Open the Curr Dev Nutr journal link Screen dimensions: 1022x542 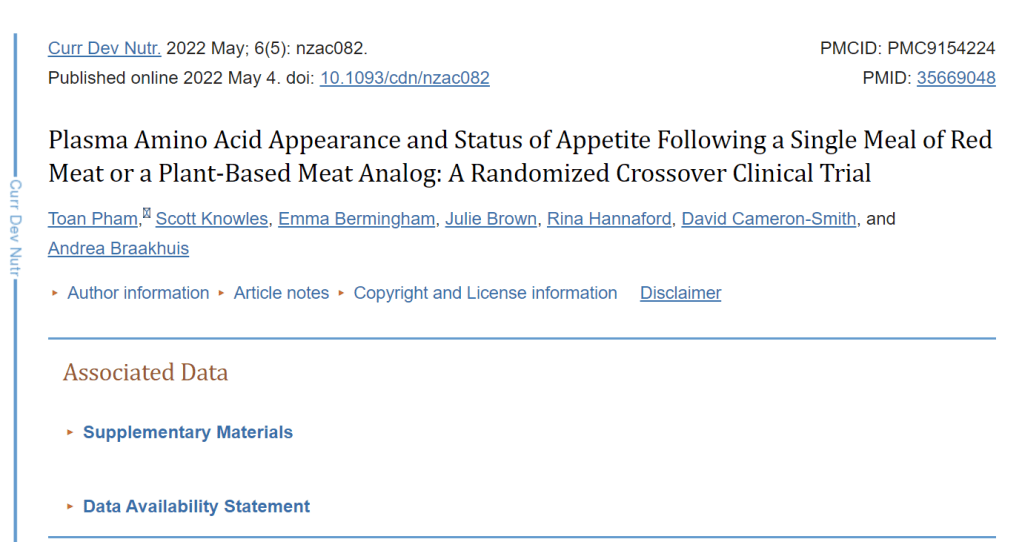coord(104,48)
